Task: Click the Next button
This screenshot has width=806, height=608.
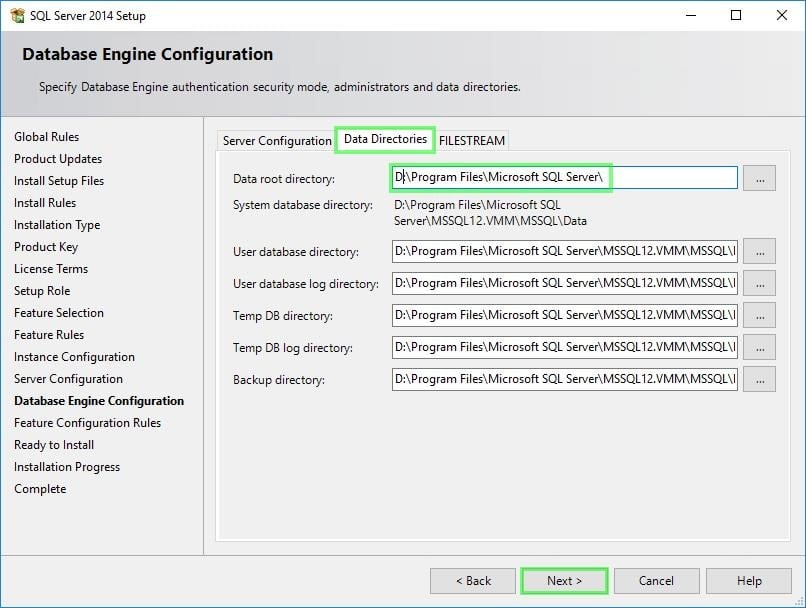Action: coord(564,581)
